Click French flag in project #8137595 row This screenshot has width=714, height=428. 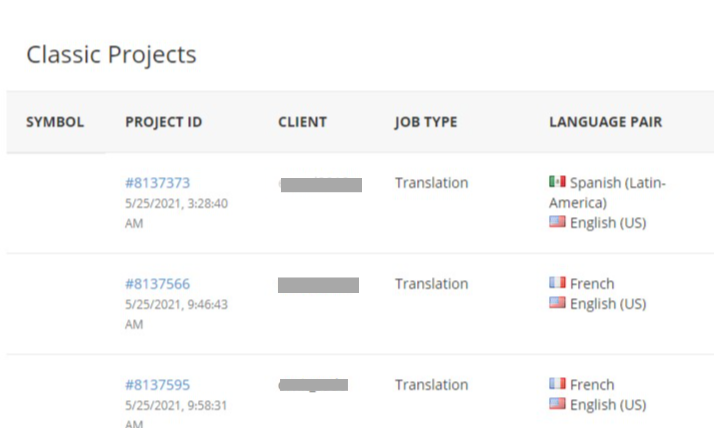557,384
